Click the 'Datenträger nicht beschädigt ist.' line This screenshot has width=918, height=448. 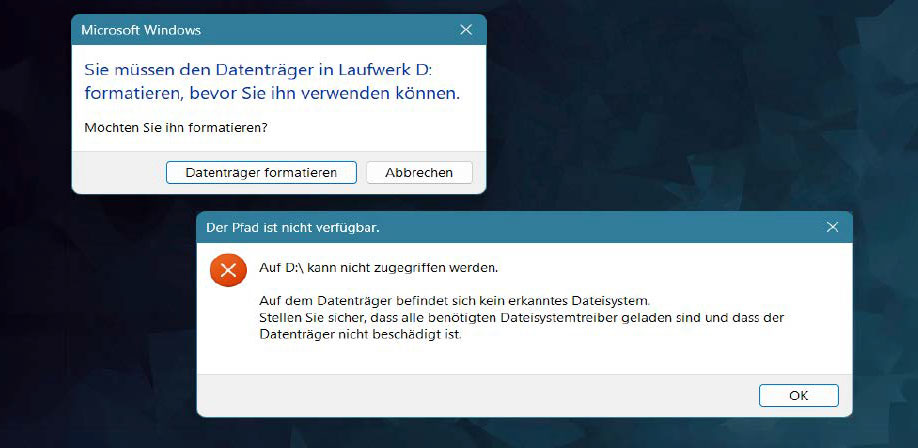[x=361, y=336]
